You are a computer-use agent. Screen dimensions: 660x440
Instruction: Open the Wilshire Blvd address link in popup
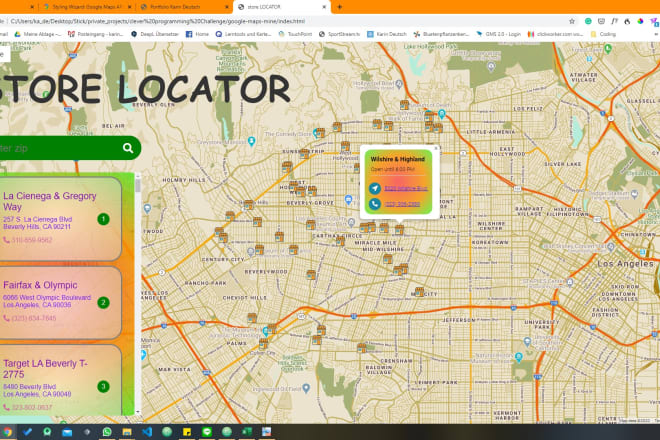click(406, 188)
